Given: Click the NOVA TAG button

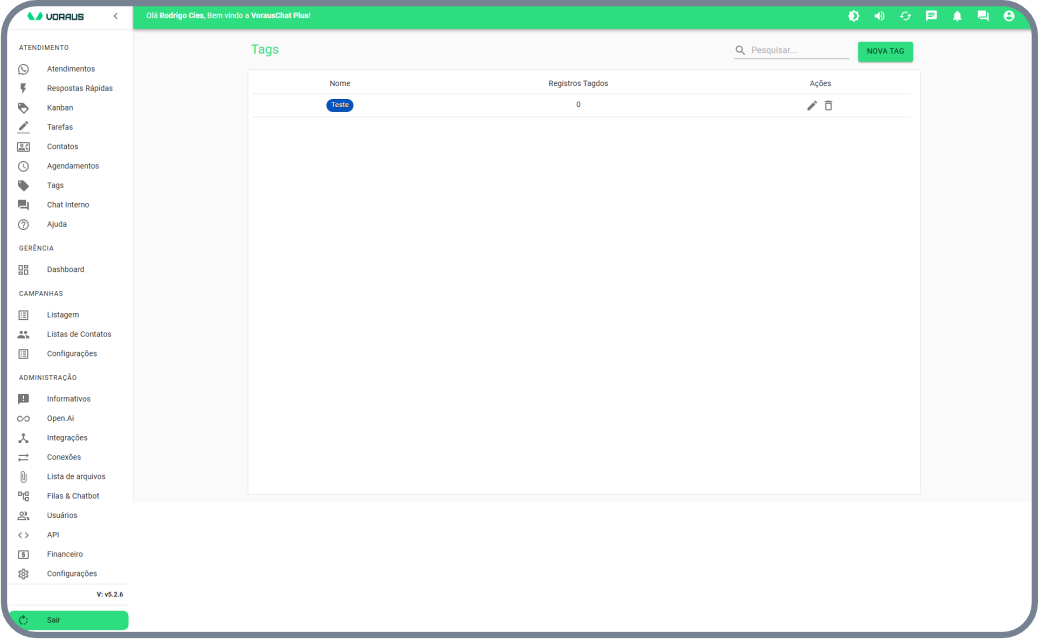Looking at the screenshot, I should coord(885,51).
